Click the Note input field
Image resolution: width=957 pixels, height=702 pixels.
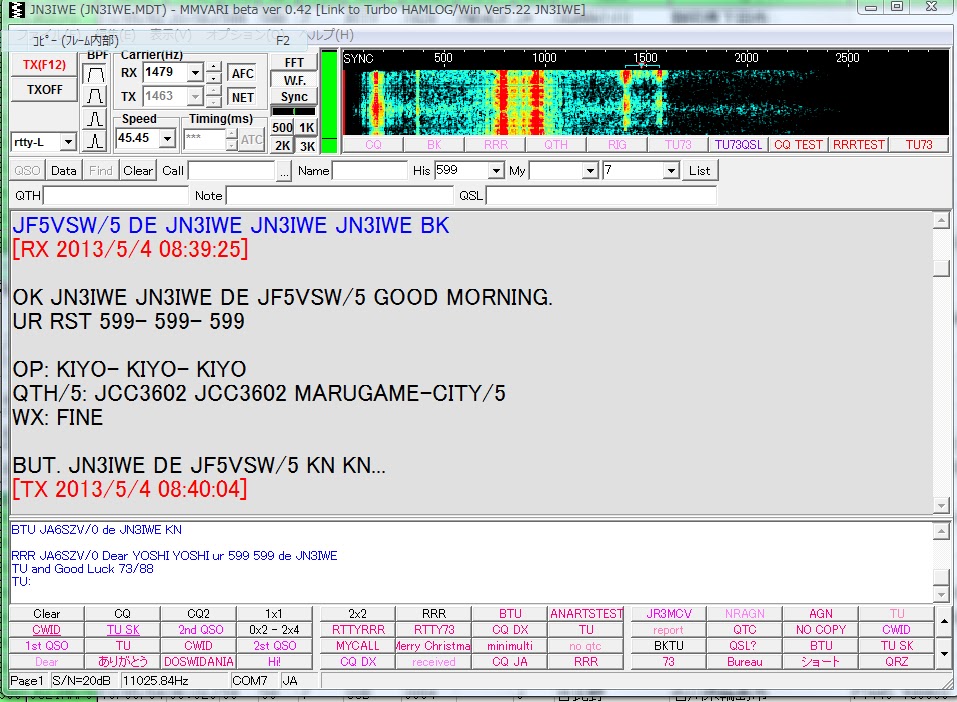pyautogui.click(x=339, y=196)
